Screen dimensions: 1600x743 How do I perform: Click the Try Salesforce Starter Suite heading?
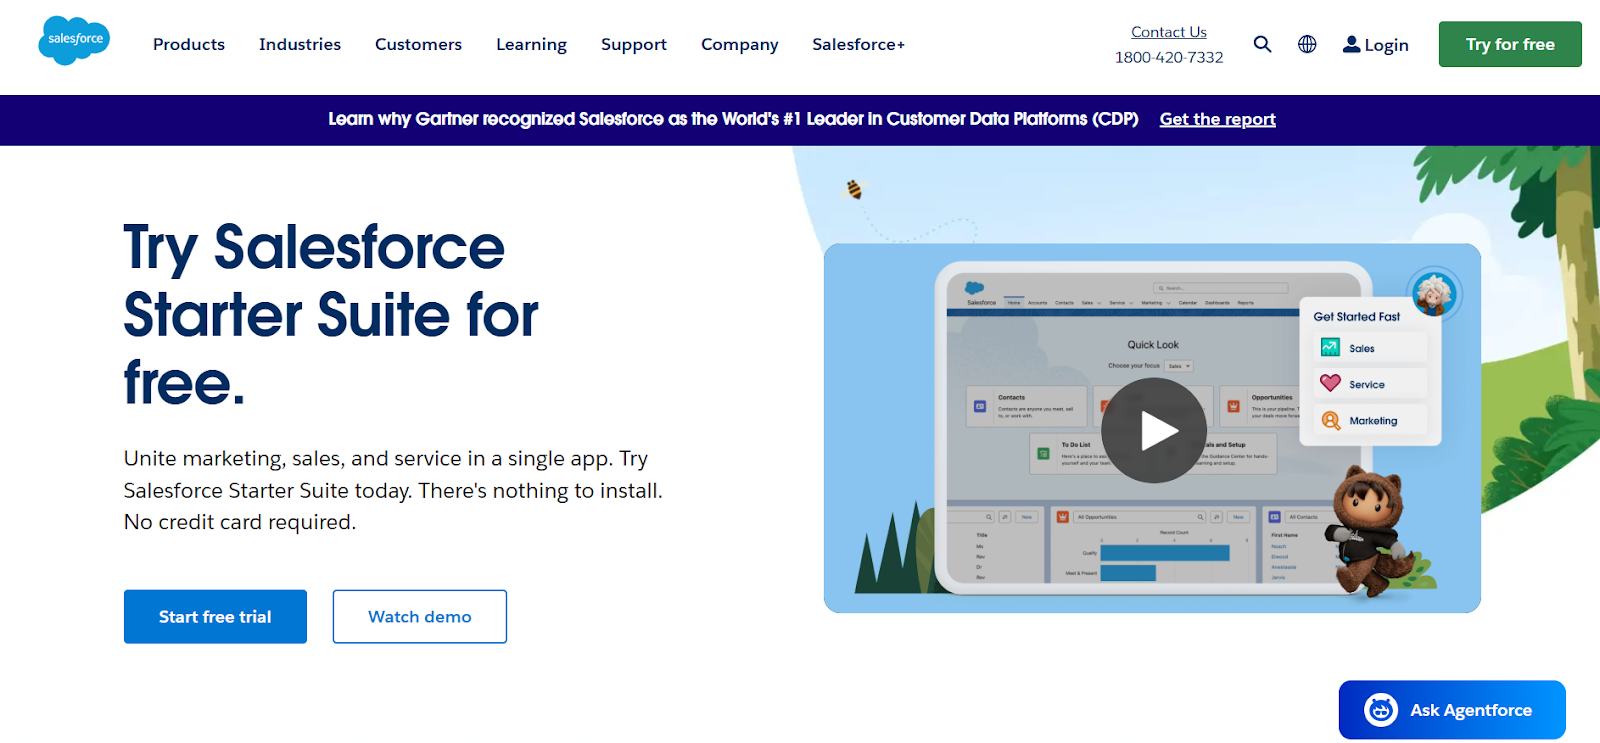(x=331, y=315)
